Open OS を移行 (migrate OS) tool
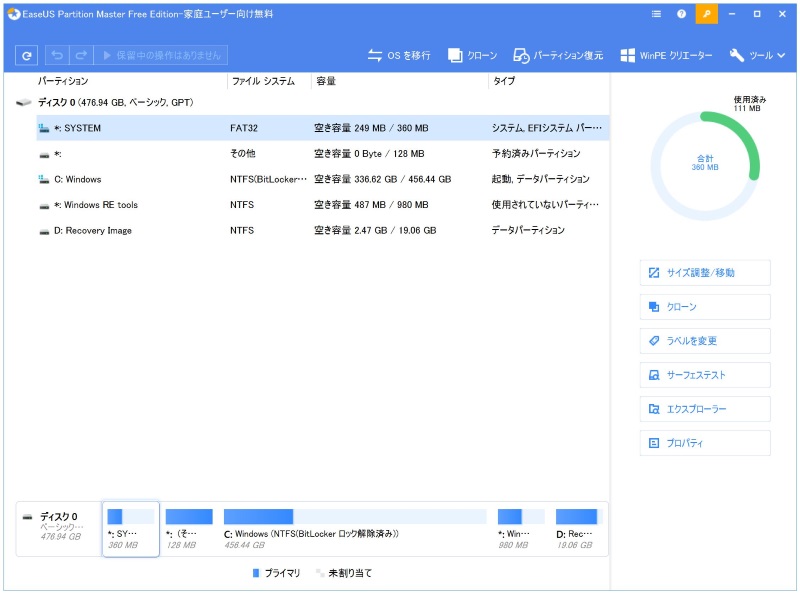Screen dimensions: 800x594 pyautogui.click(x=398, y=55)
